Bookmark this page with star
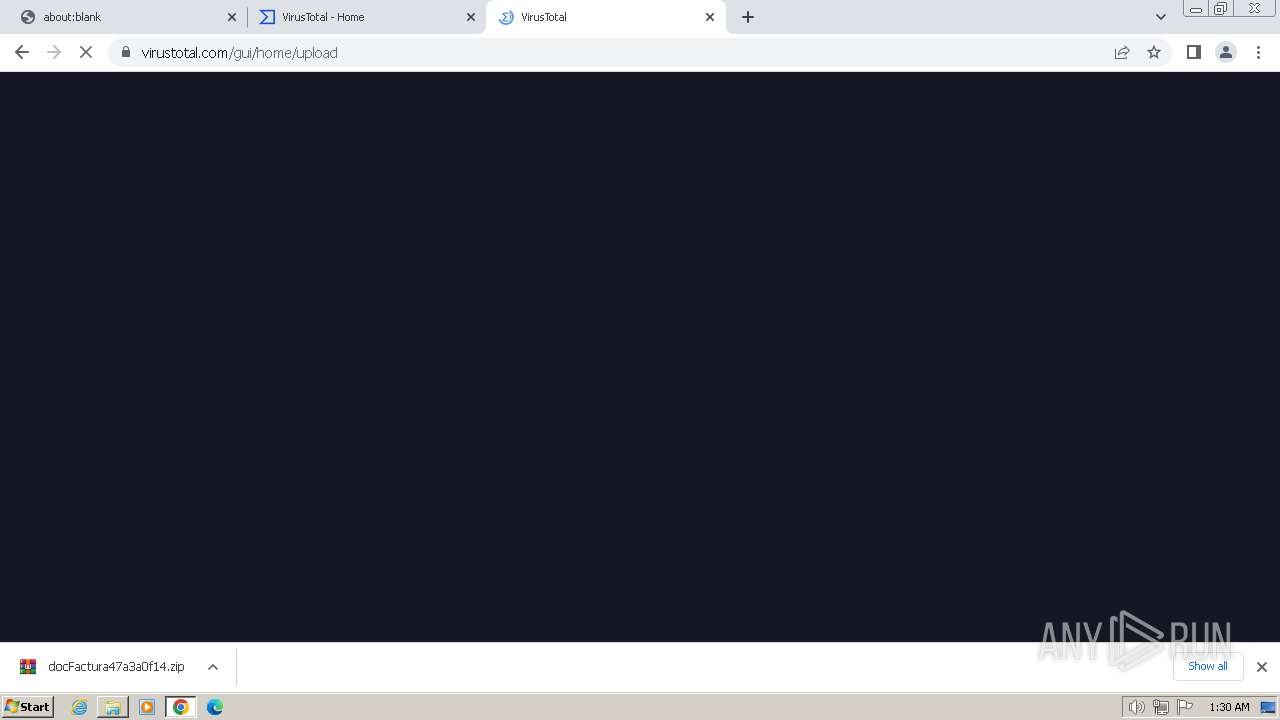Viewport: 1280px width, 720px height. [x=1154, y=52]
